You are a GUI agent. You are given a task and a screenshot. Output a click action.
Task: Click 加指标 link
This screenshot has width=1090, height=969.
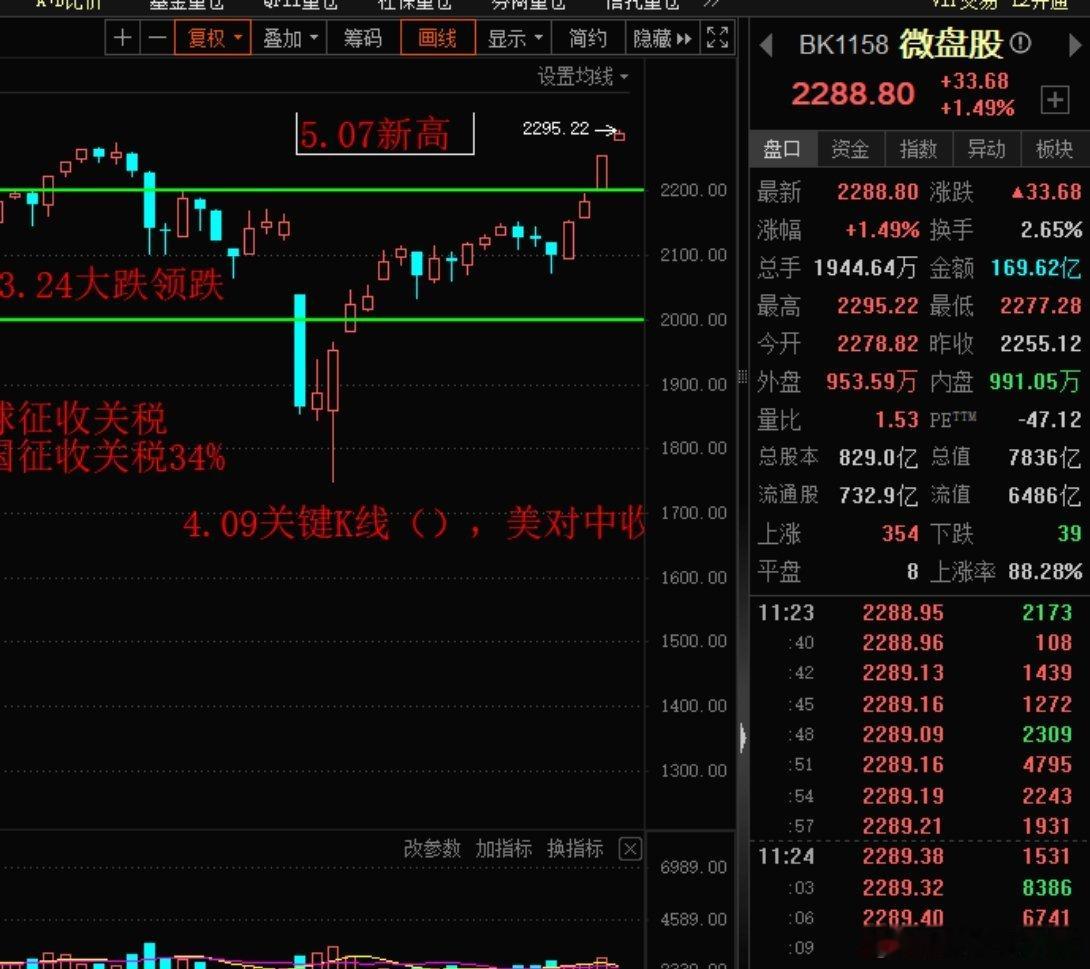point(503,849)
